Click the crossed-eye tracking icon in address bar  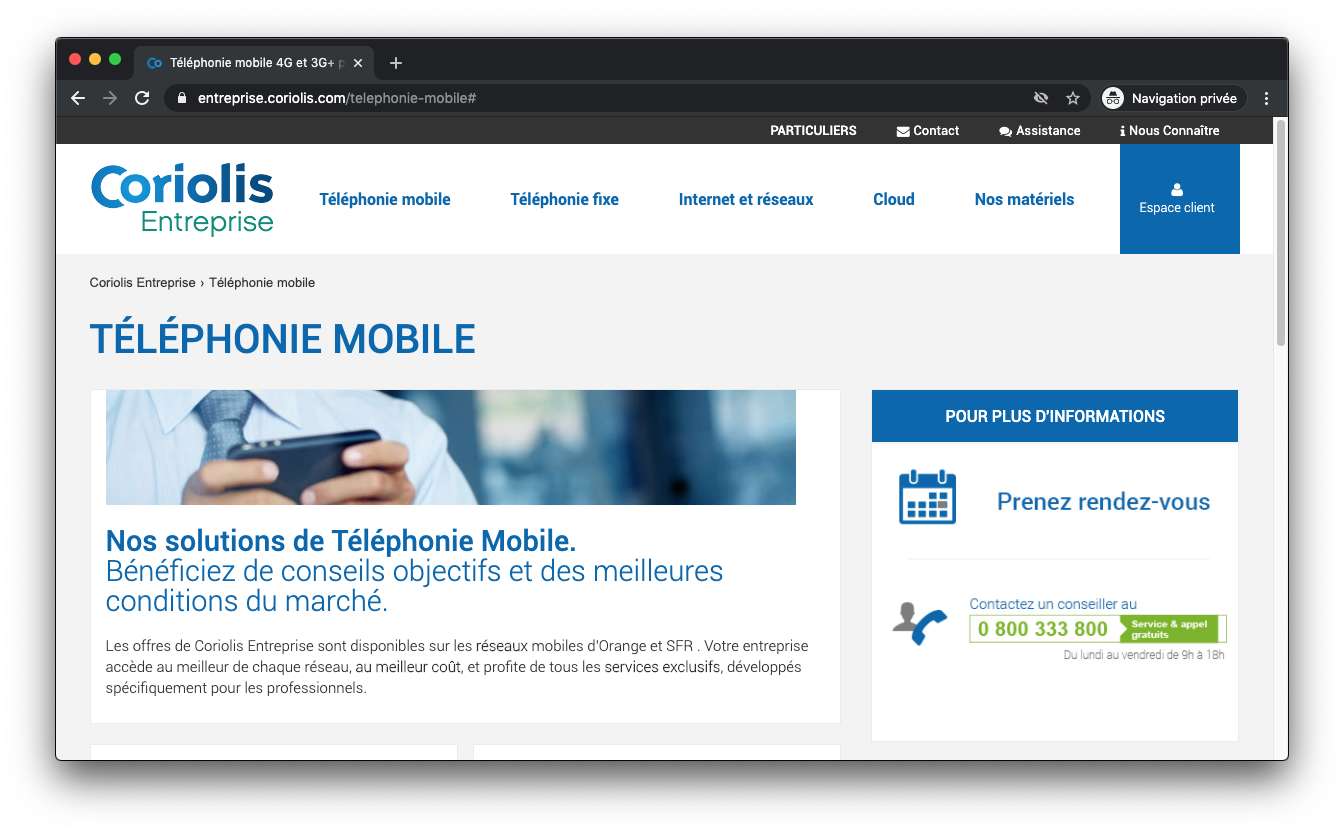[x=1041, y=98]
